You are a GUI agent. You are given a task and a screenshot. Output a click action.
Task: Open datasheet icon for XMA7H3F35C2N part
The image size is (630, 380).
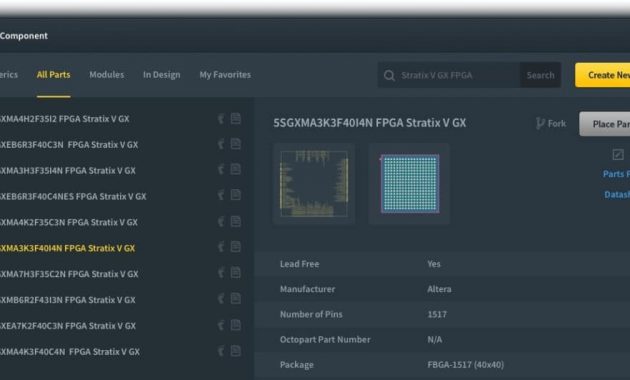click(x=236, y=273)
